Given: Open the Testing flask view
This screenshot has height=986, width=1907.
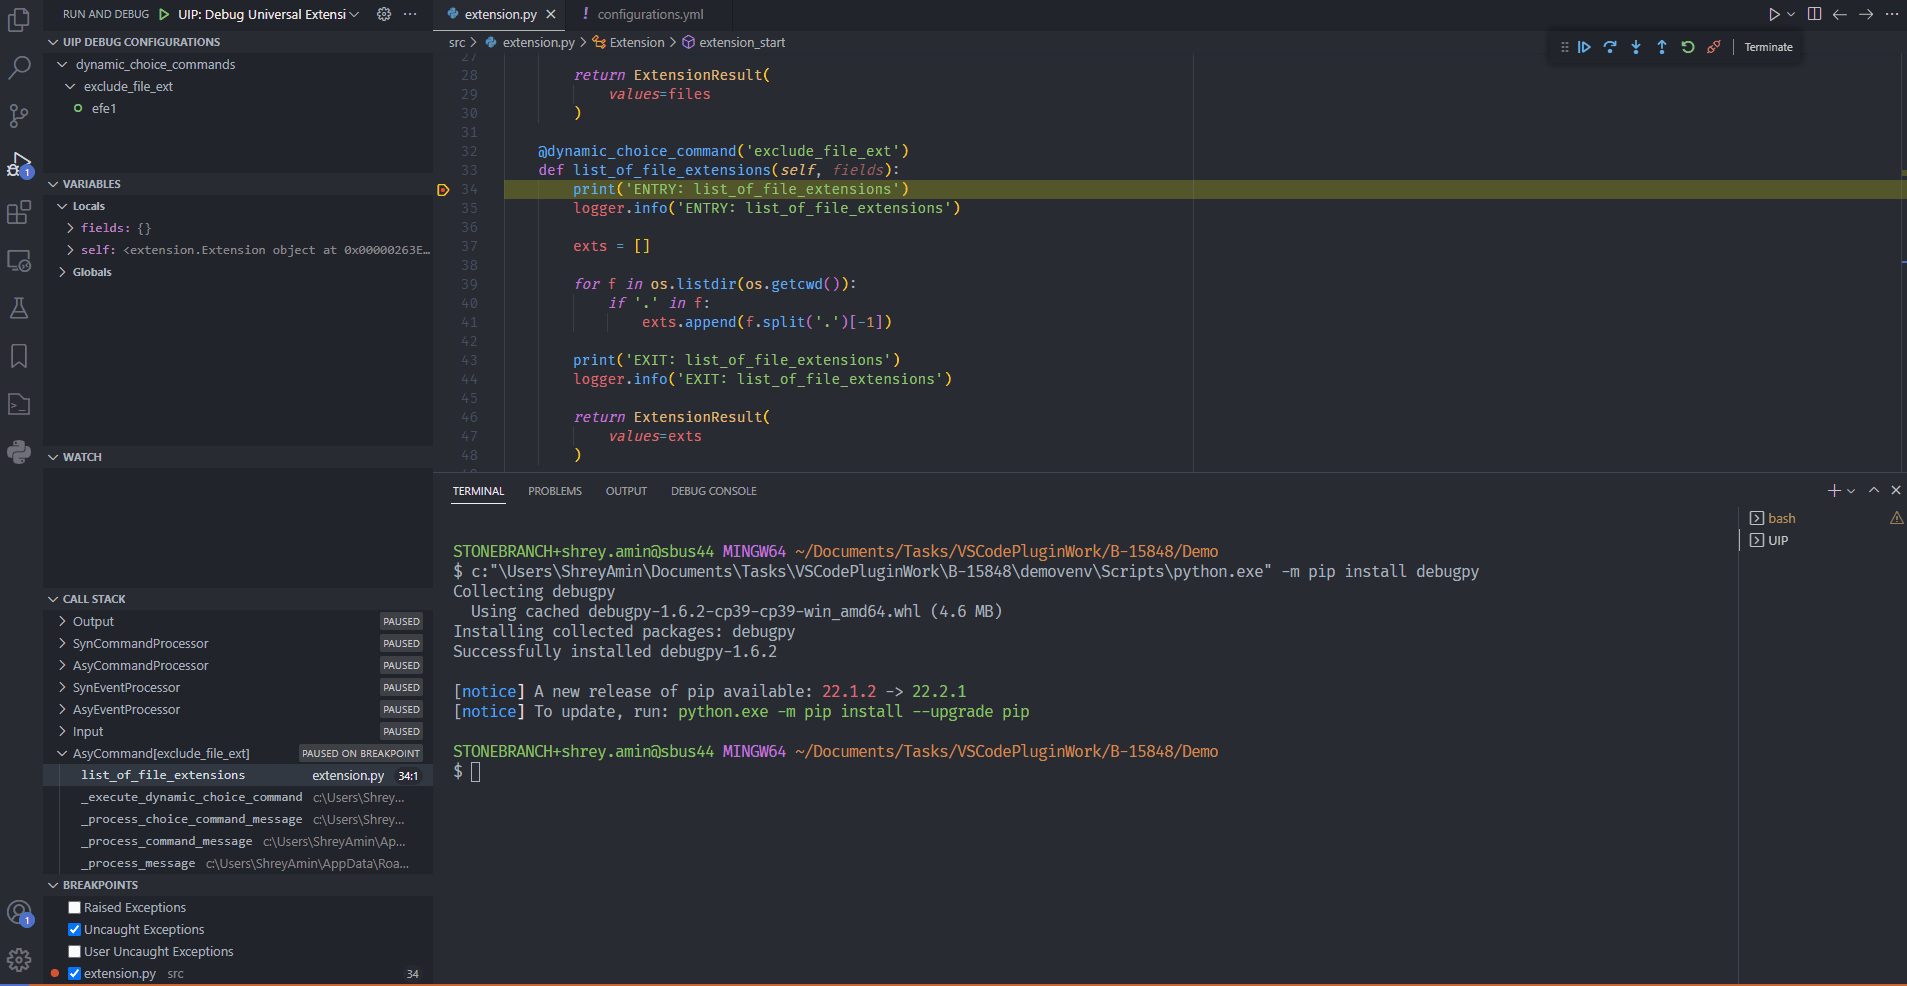Looking at the screenshot, I should 19,308.
